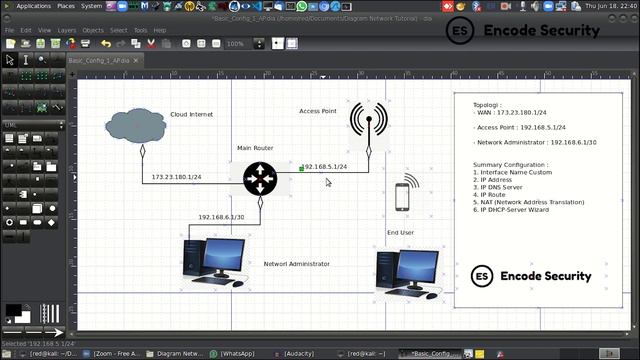This screenshot has width=640, height=360.
Task: Select the UML diamond branch shape
Action: coord(51,222)
